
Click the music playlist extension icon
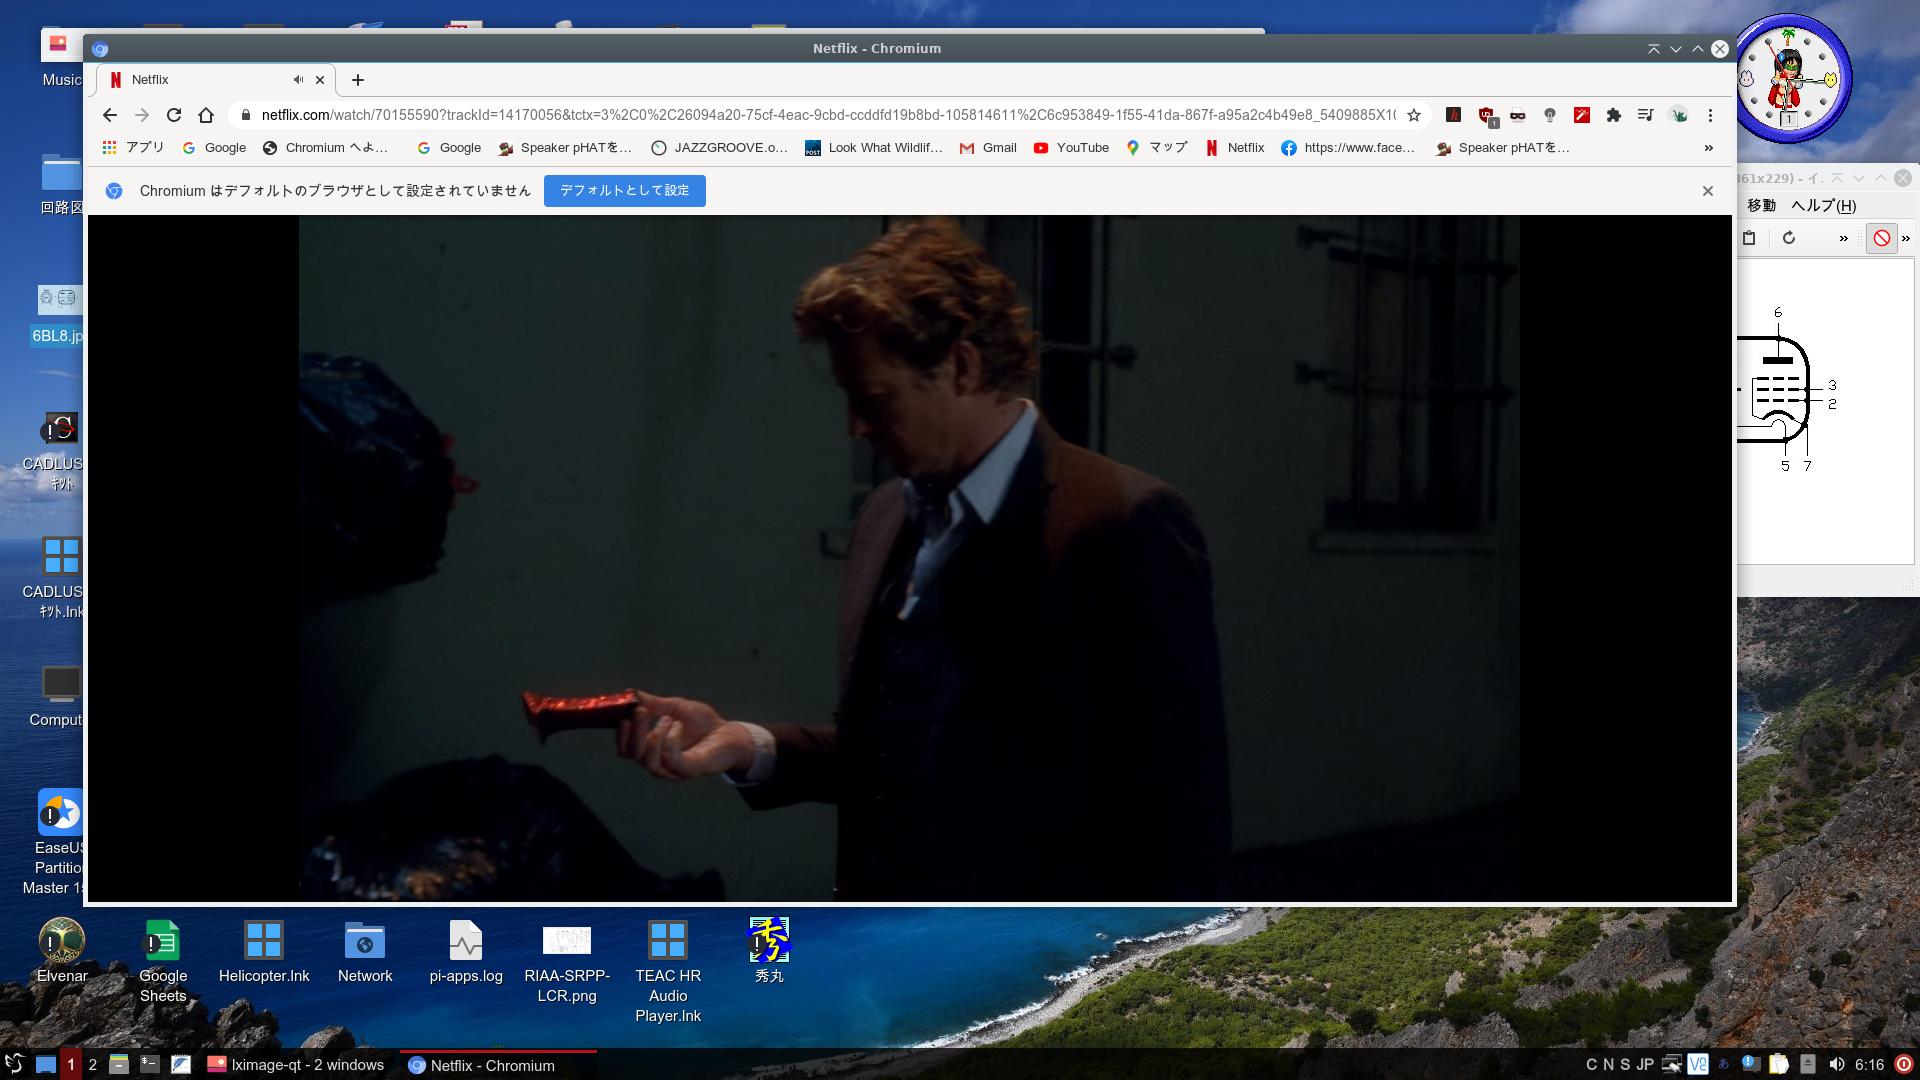coord(1645,115)
